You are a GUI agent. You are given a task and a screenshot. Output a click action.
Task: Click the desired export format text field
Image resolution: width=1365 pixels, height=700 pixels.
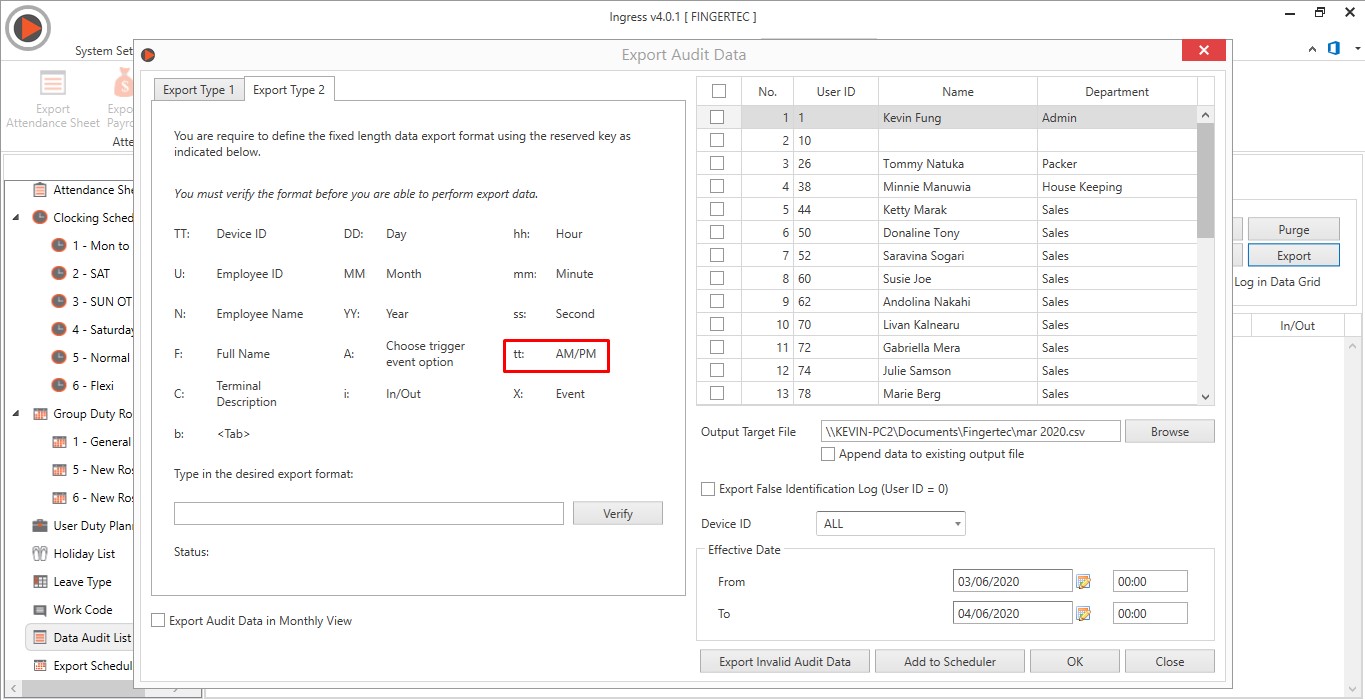pyautogui.click(x=369, y=514)
